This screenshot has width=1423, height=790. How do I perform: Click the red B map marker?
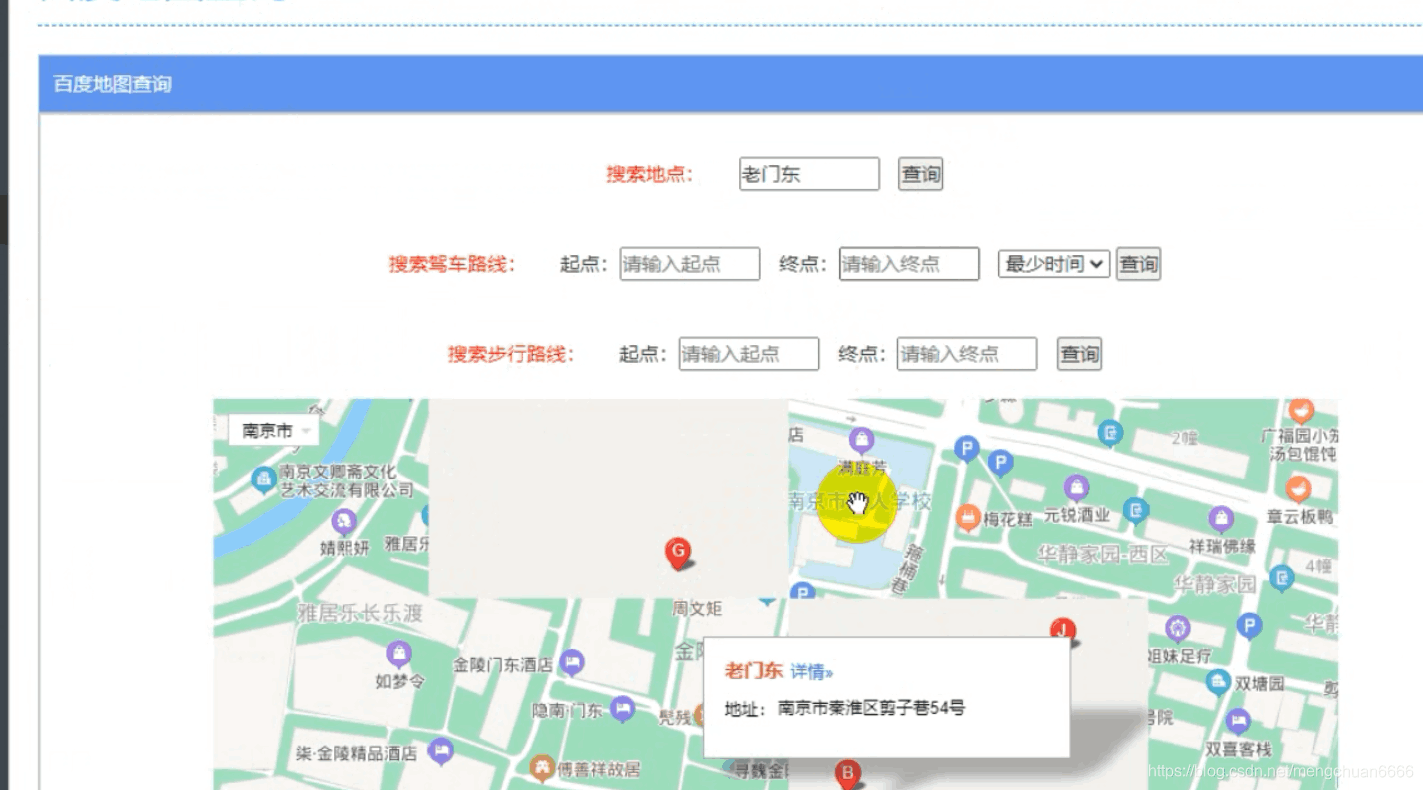(x=848, y=773)
